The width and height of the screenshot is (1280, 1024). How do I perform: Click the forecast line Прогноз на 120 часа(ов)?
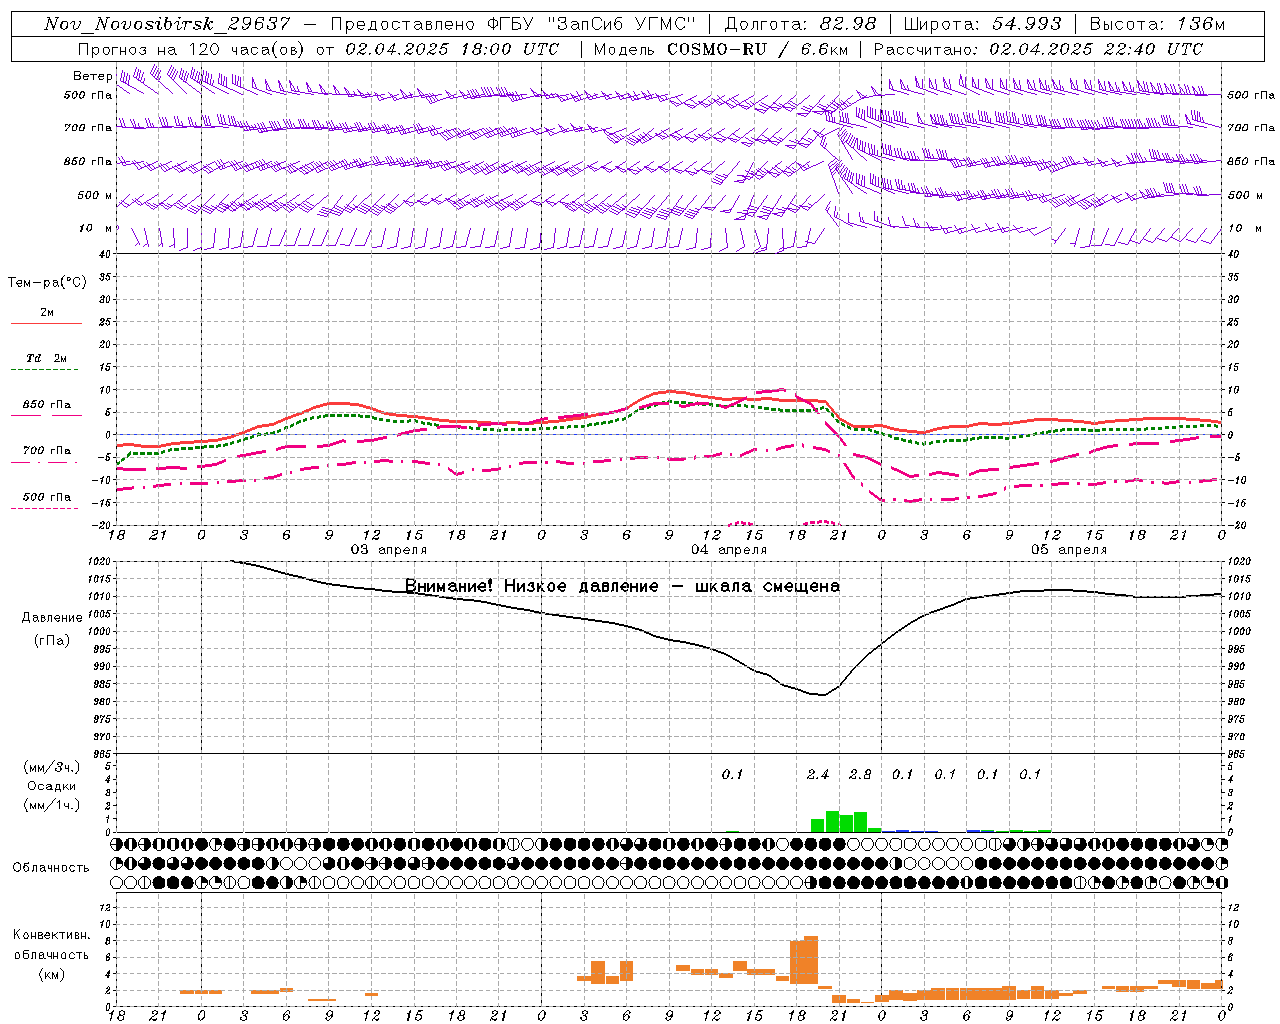(191, 49)
